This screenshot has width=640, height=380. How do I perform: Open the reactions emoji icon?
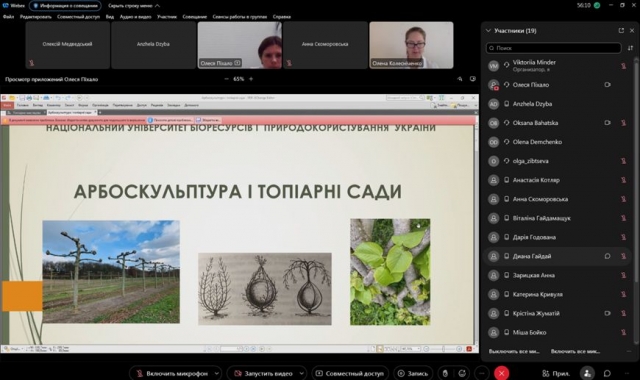tap(462, 373)
